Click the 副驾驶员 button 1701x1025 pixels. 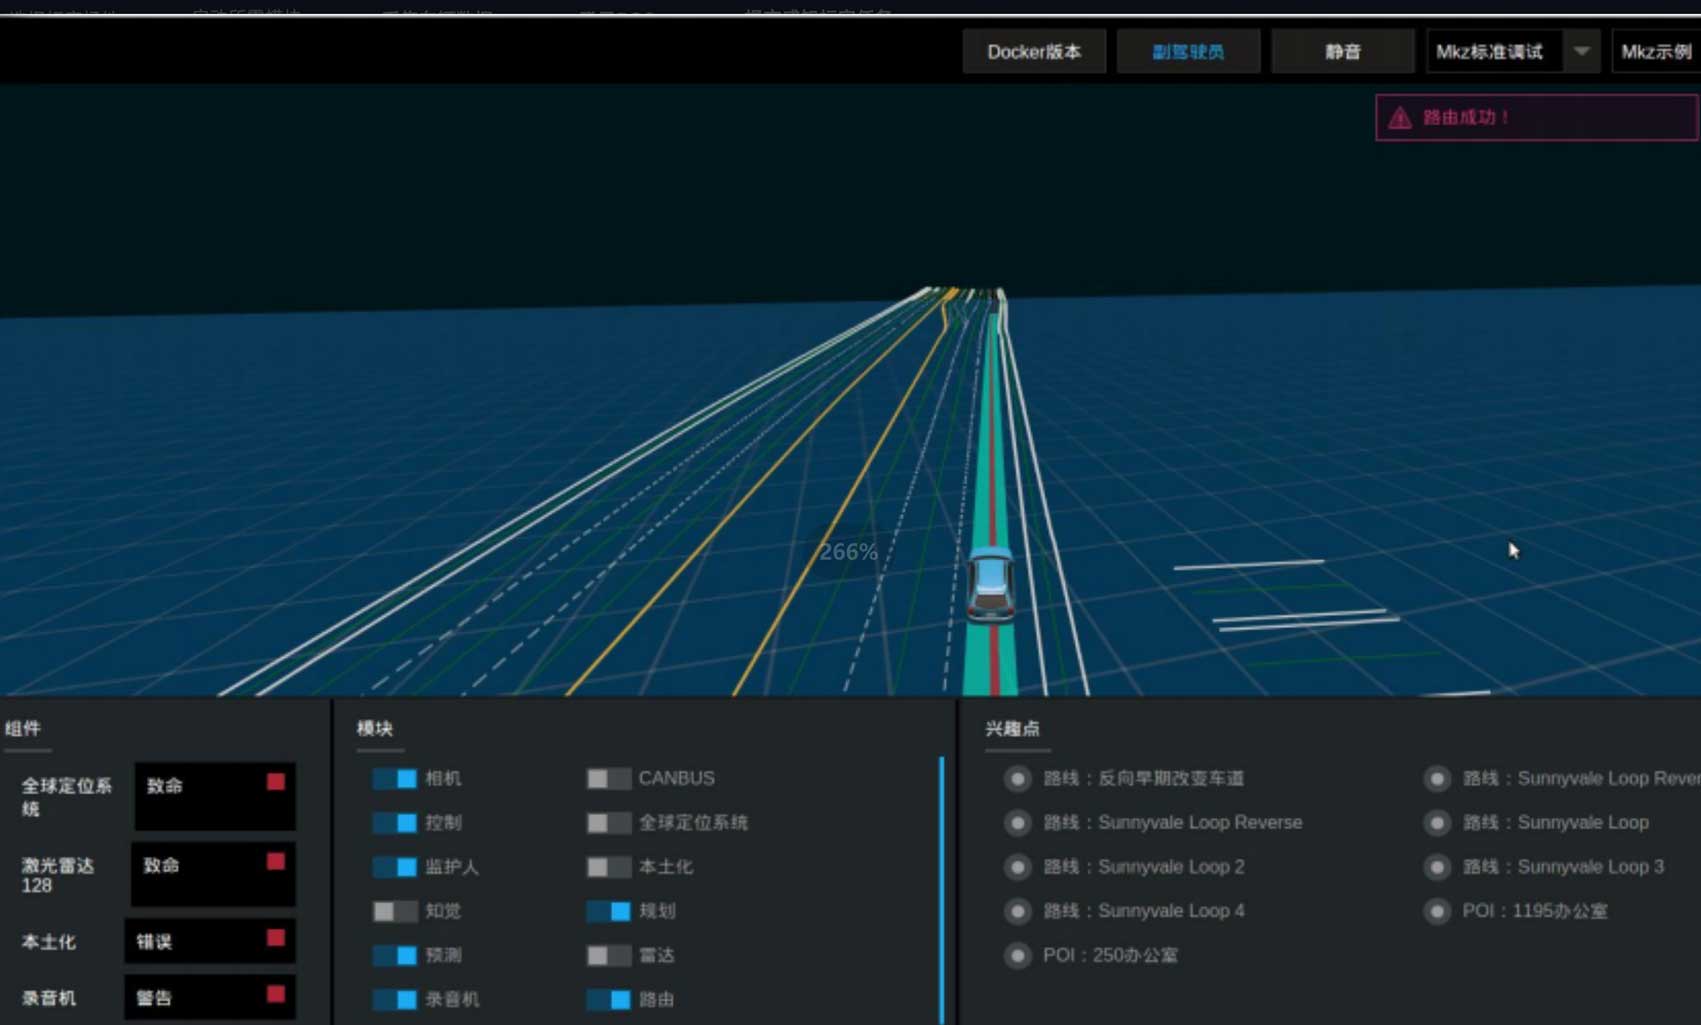[1188, 51]
